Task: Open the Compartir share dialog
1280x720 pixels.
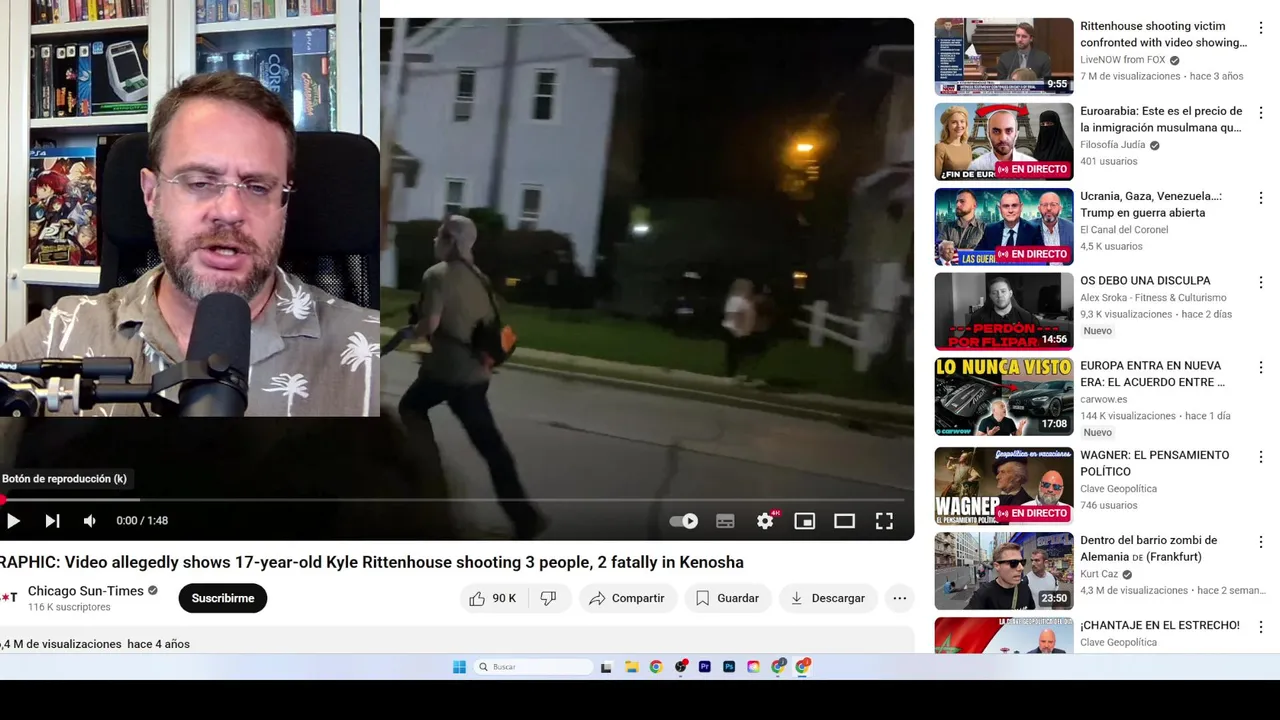Action: (627, 598)
